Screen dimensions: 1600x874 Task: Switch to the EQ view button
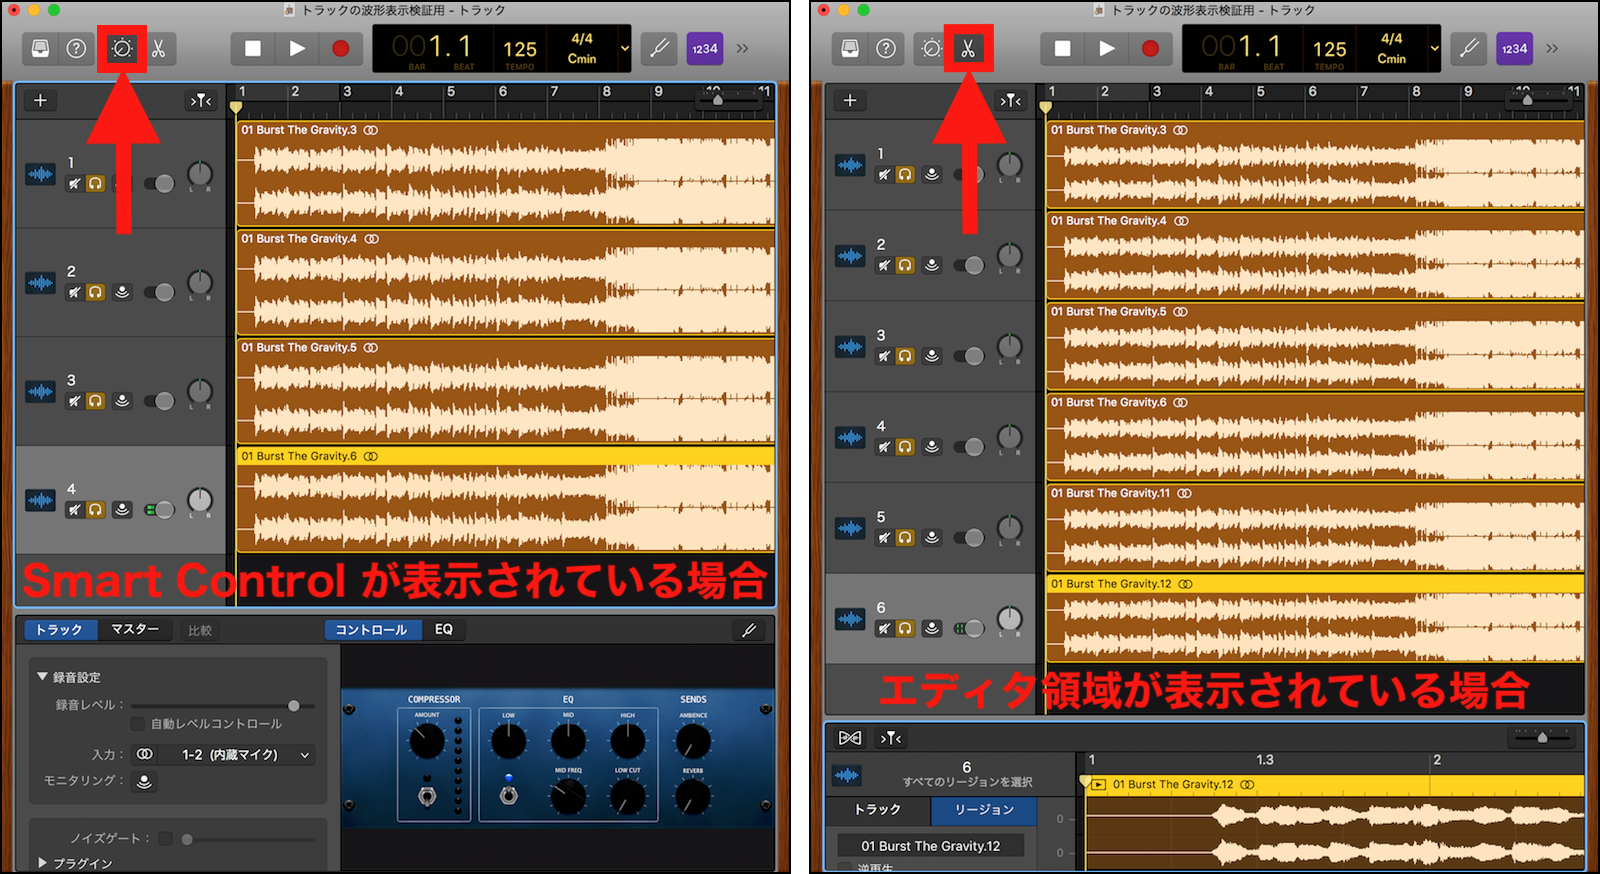click(x=444, y=630)
